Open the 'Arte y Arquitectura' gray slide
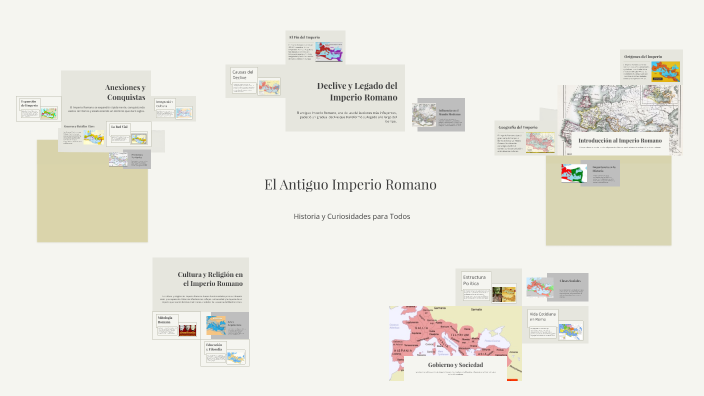Screen dimensions: 704x396 (x=230, y=326)
